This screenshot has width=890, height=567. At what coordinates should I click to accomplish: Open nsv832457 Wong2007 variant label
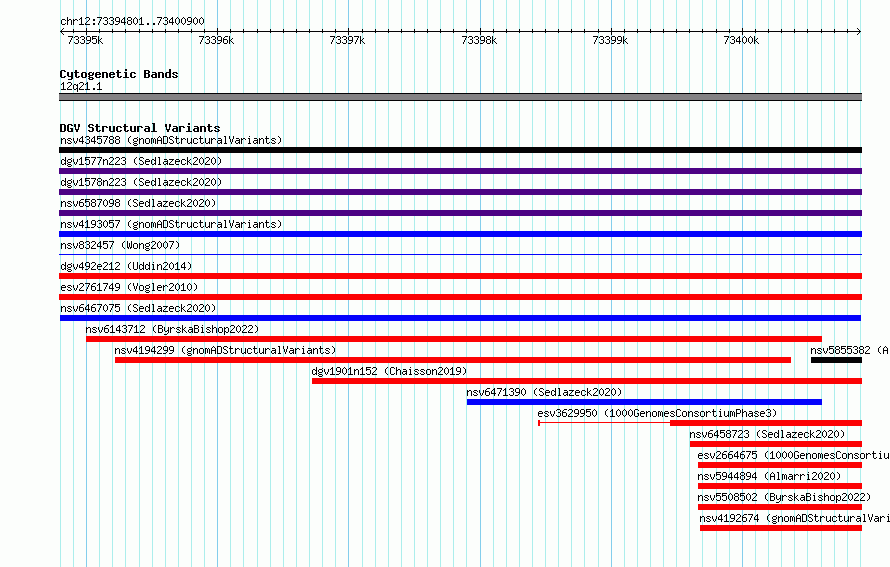120,245
